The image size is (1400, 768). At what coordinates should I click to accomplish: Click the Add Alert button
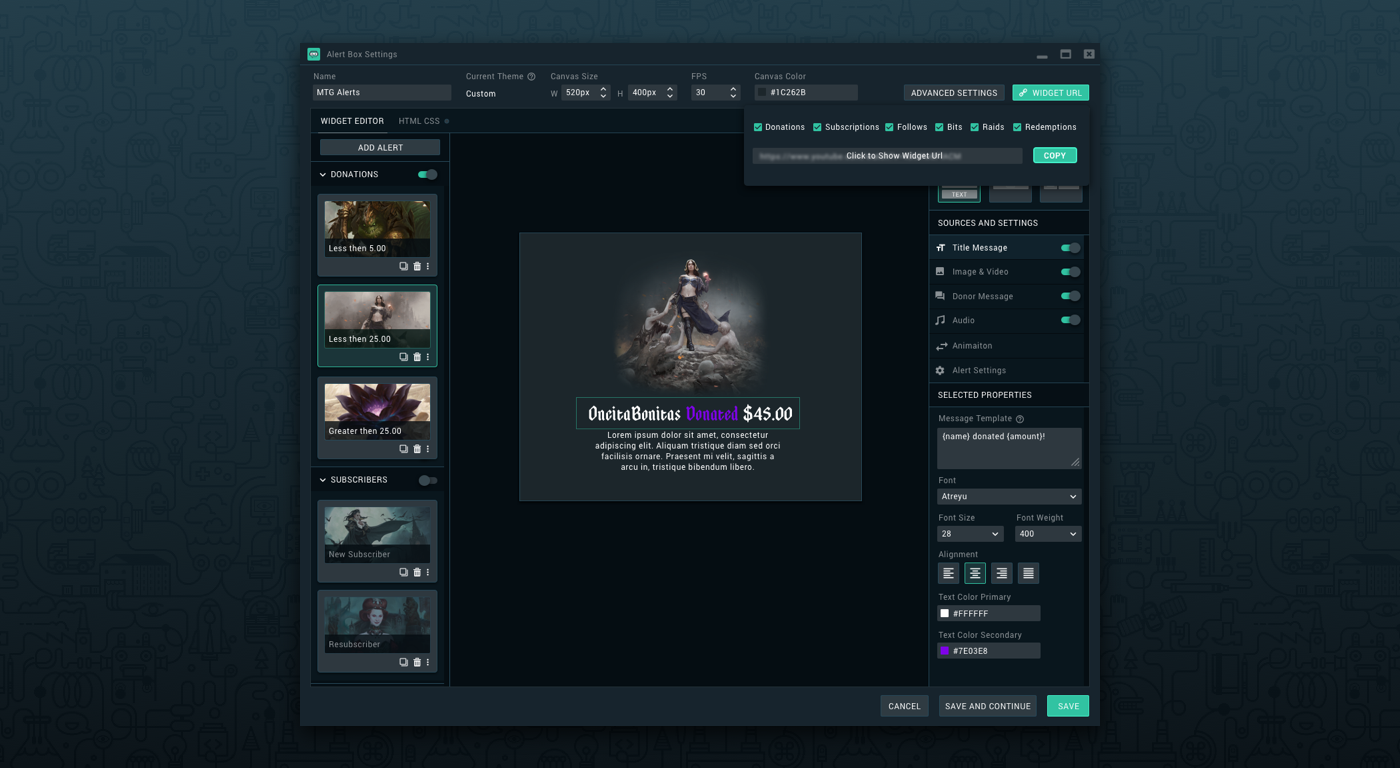point(380,147)
